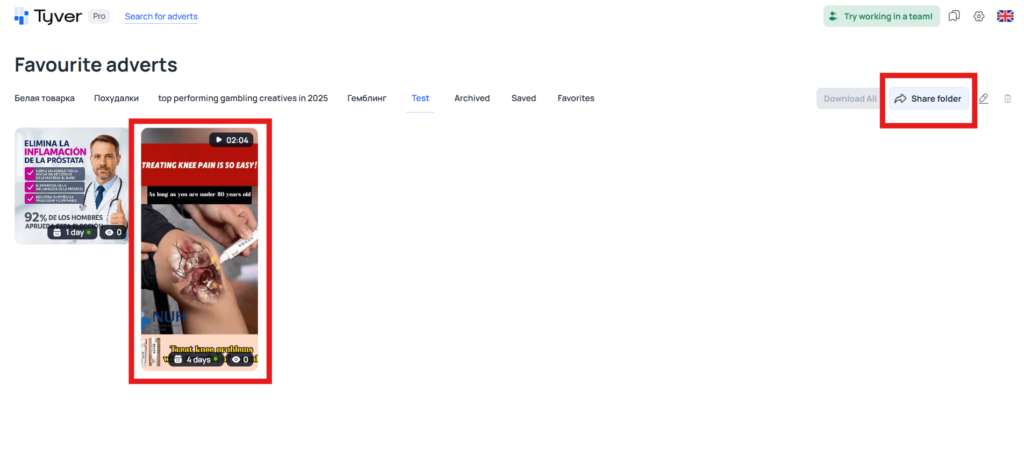Click the 1 day badge on prostate ad
This screenshot has width=1024, height=456.
69,232
